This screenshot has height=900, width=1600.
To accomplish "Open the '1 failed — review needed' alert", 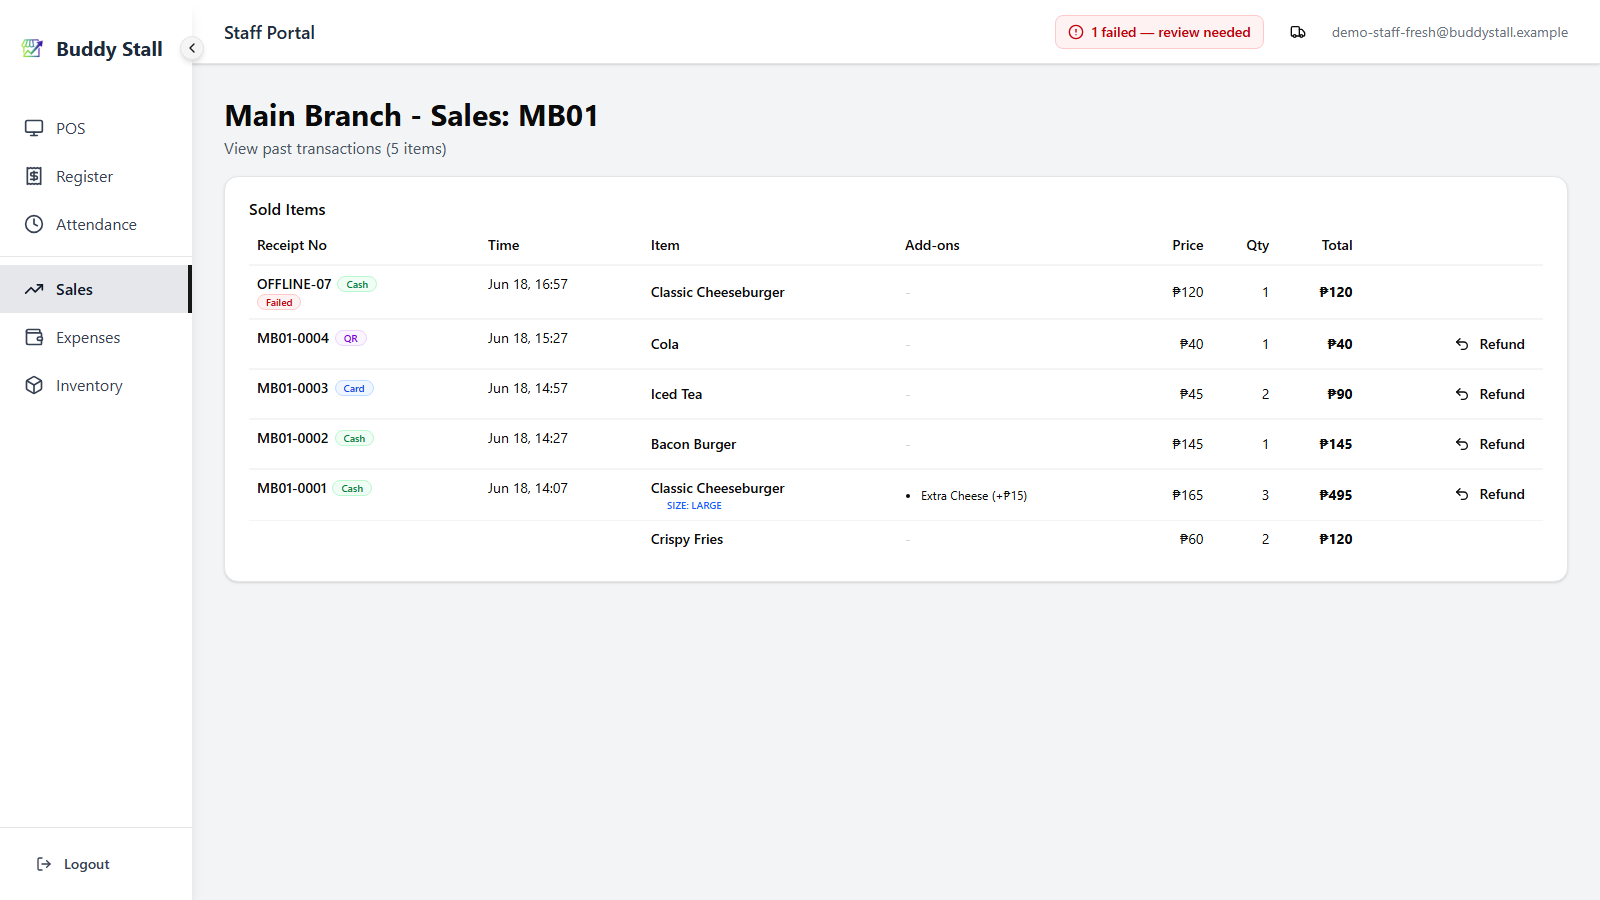I will [1159, 32].
